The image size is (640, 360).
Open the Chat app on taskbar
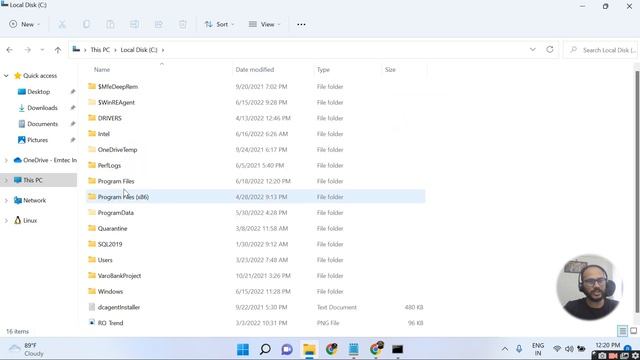(x=287, y=349)
